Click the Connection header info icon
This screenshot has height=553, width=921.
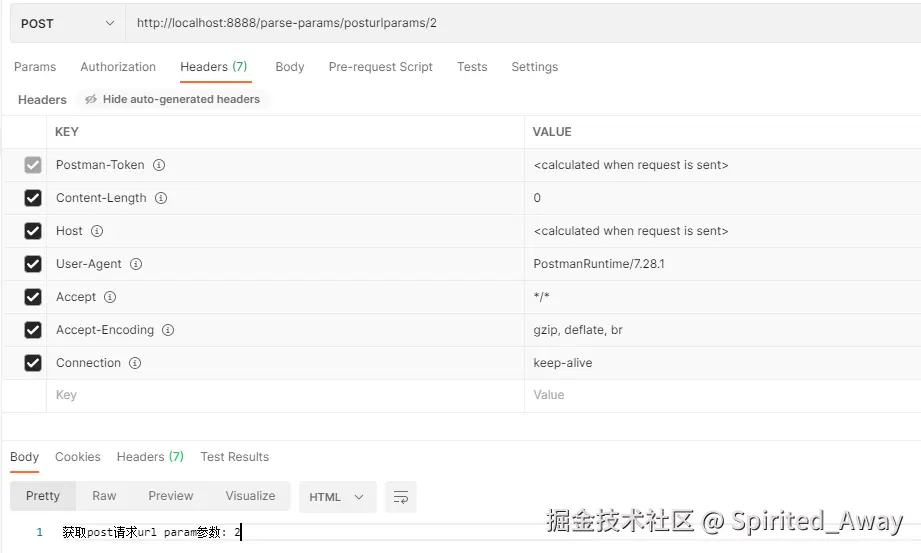pyautogui.click(x=135, y=363)
